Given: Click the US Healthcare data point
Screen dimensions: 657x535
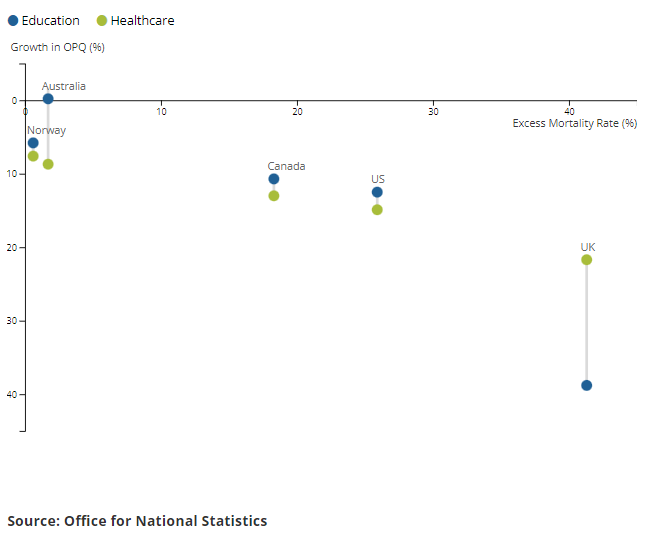Looking at the screenshot, I should (x=377, y=210).
